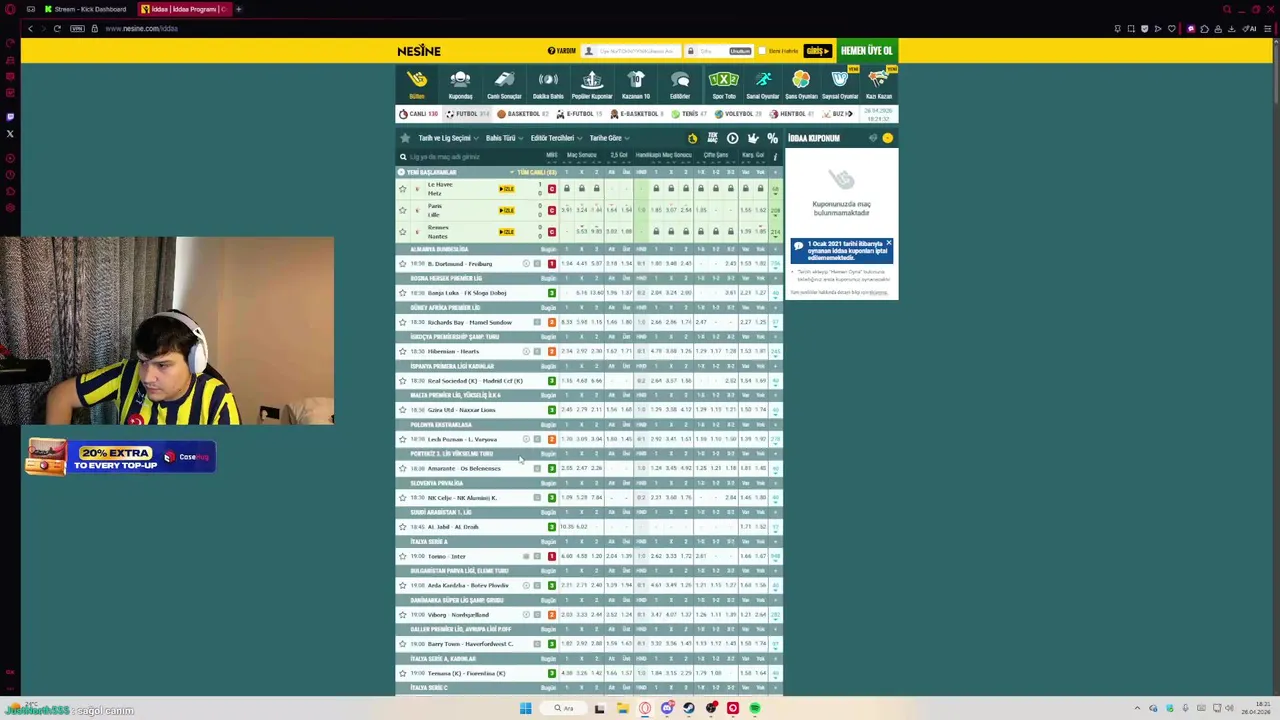Open the Yardım help link
The height and width of the screenshot is (720, 1280).
click(x=562, y=51)
